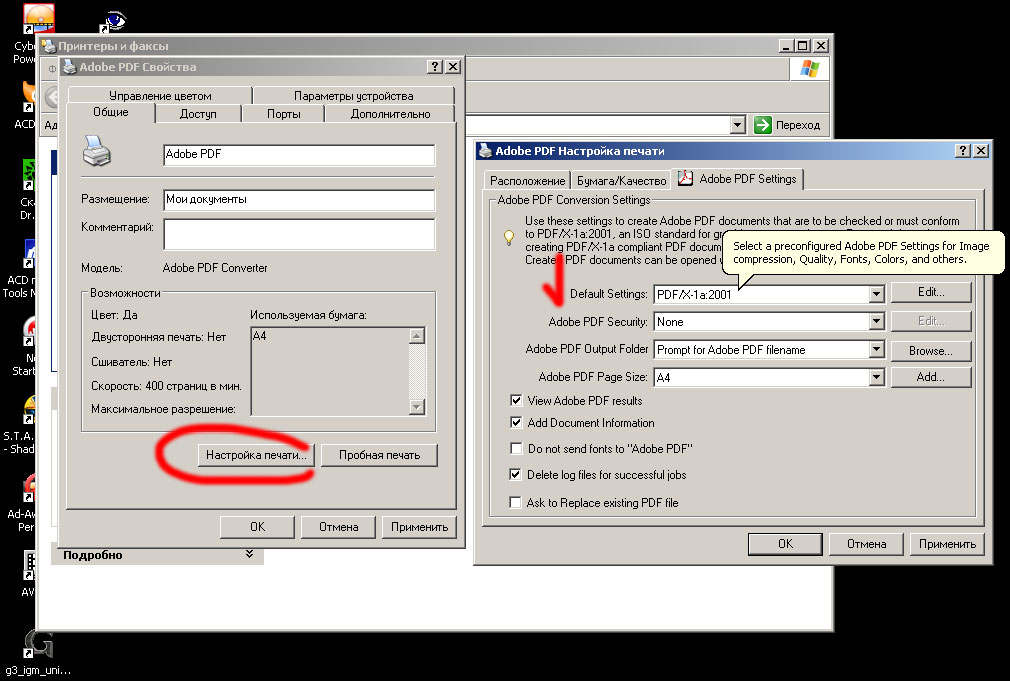Switch to the Дополнительно tab
Image resolution: width=1010 pixels, height=681 pixels.
[x=390, y=113]
